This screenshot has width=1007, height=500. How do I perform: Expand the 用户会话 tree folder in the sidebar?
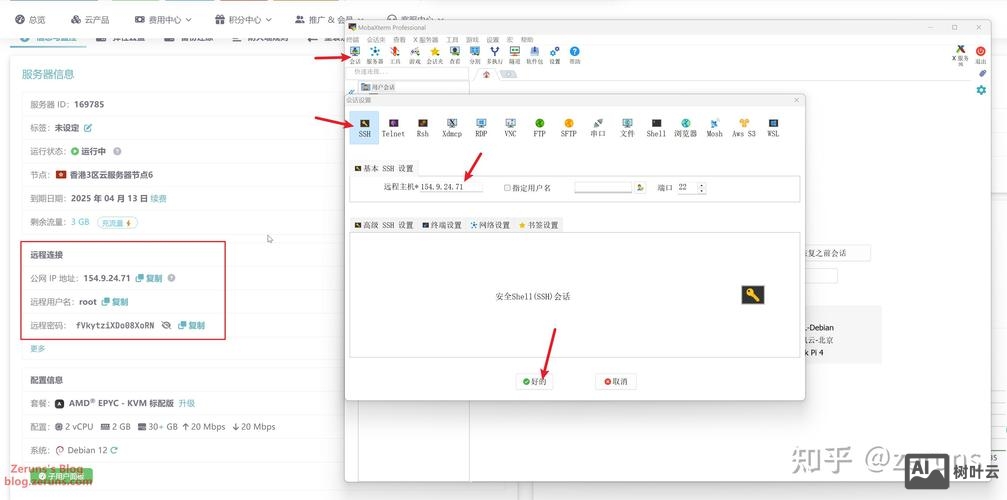click(x=378, y=87)
